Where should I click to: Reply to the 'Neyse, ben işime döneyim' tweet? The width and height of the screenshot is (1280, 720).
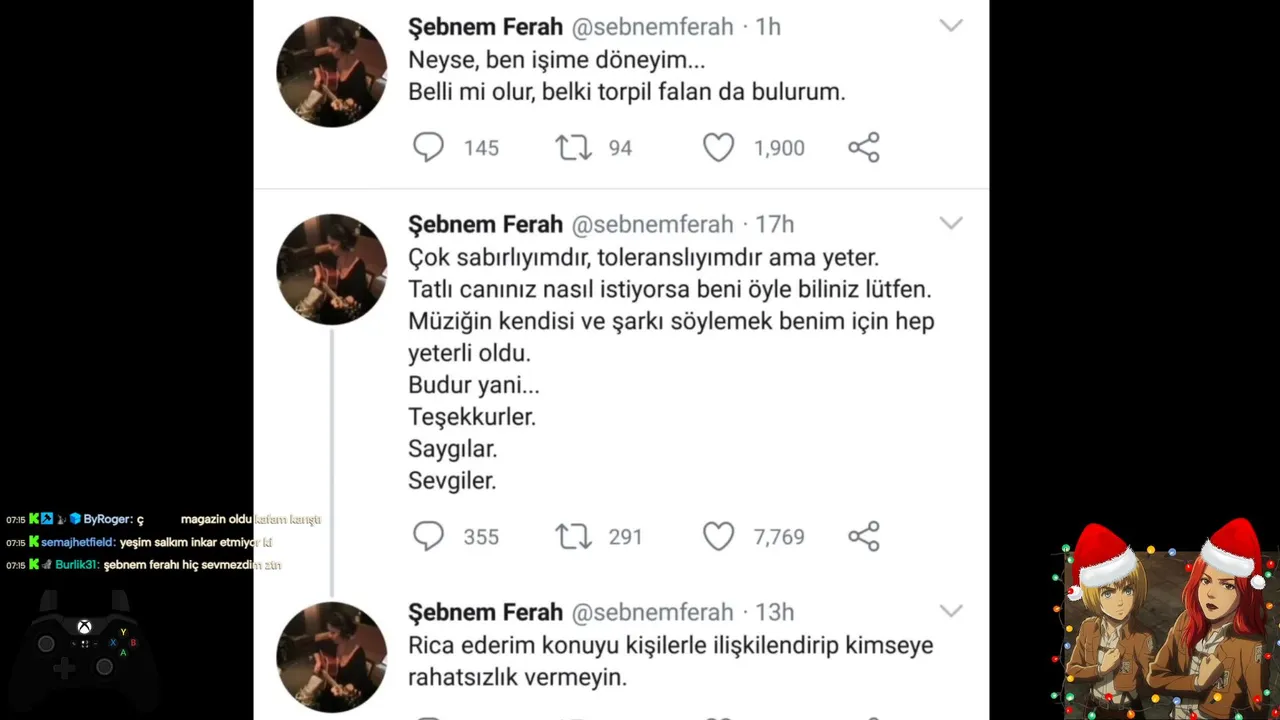pos(429,148)
